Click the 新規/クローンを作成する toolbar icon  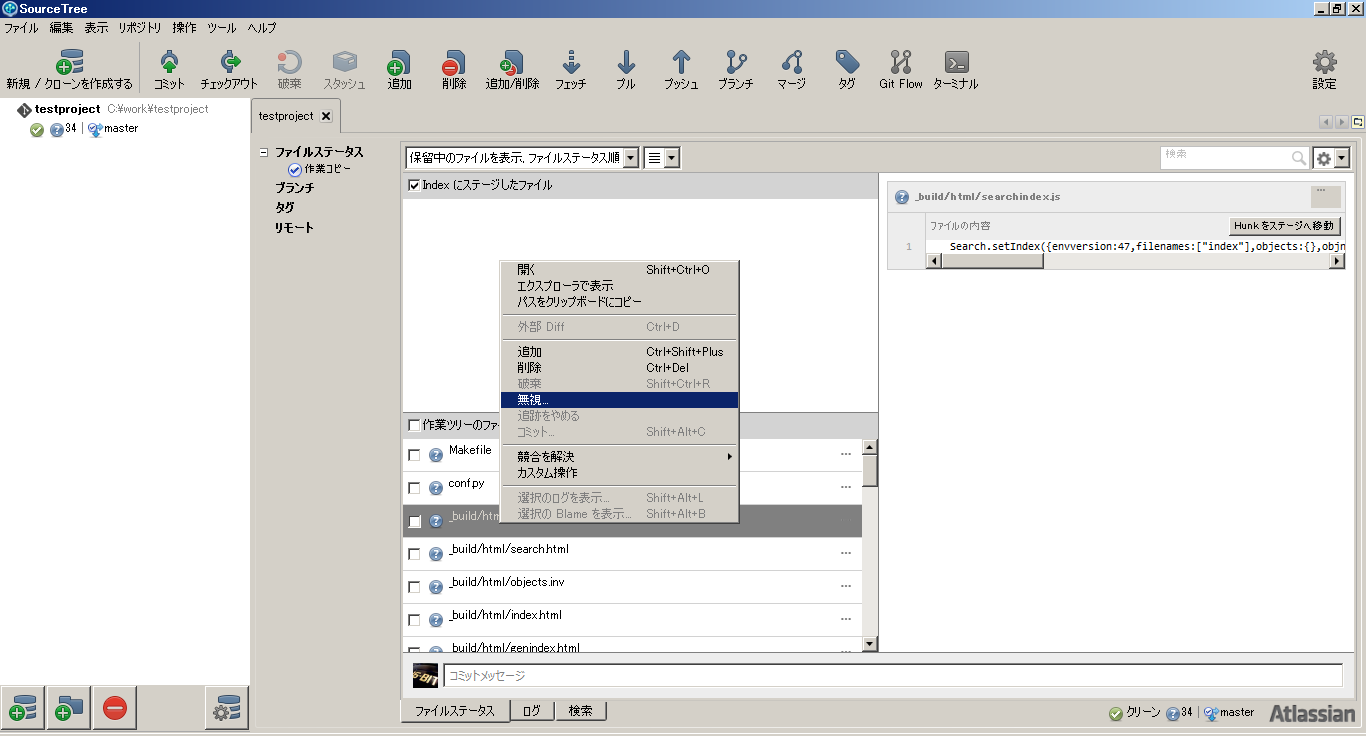(x=69, y=63)
